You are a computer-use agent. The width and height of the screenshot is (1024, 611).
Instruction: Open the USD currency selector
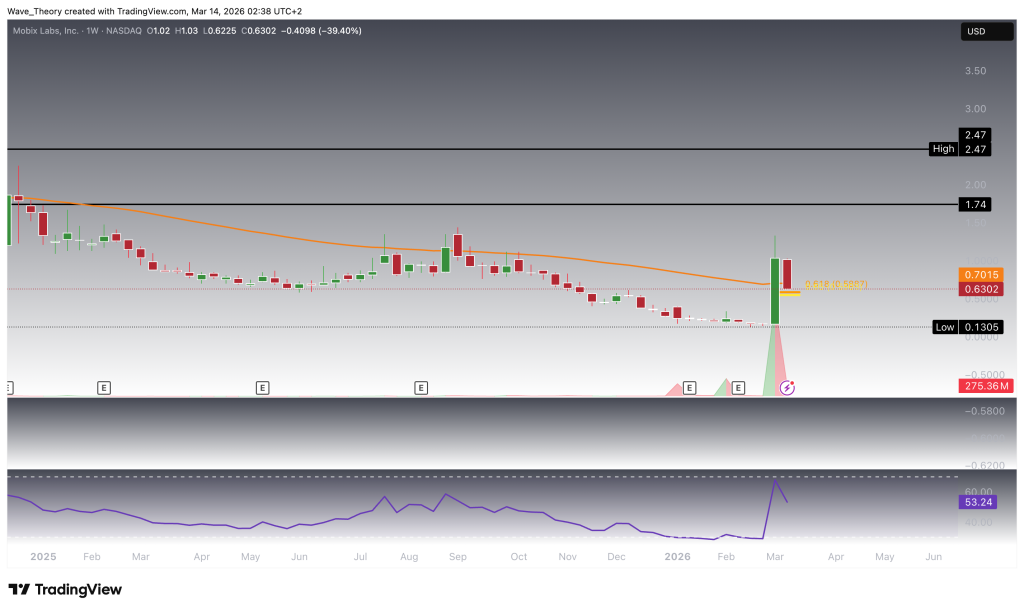(974, 32)
